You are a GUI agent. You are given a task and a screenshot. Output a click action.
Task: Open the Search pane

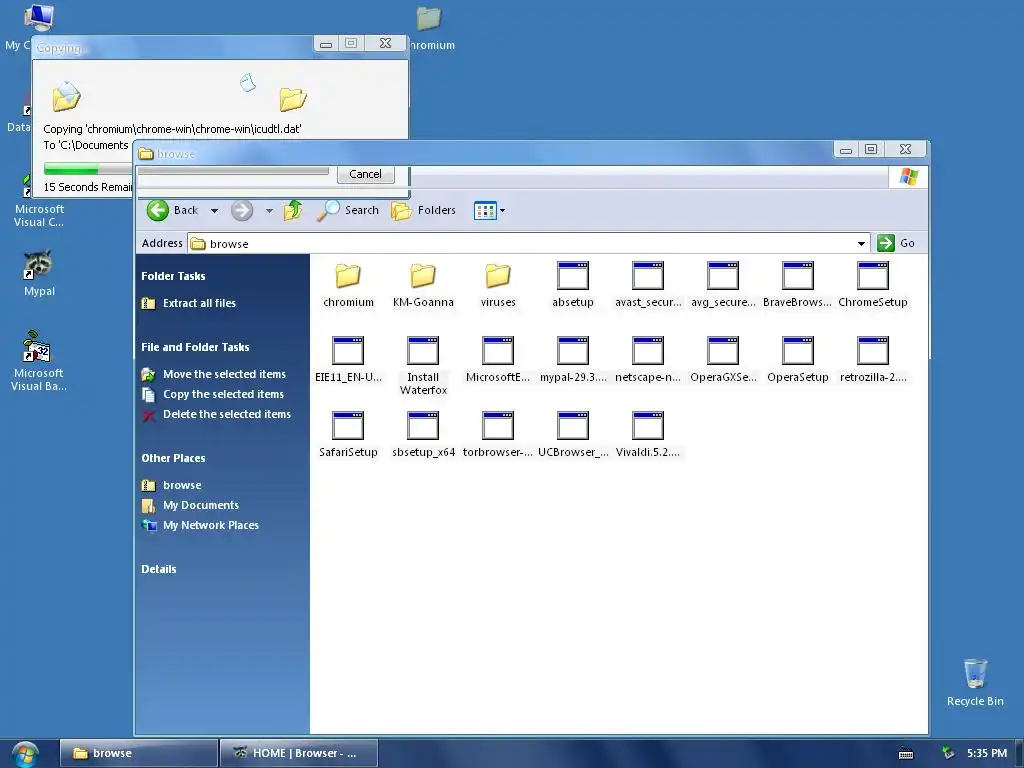pos(347,210)
